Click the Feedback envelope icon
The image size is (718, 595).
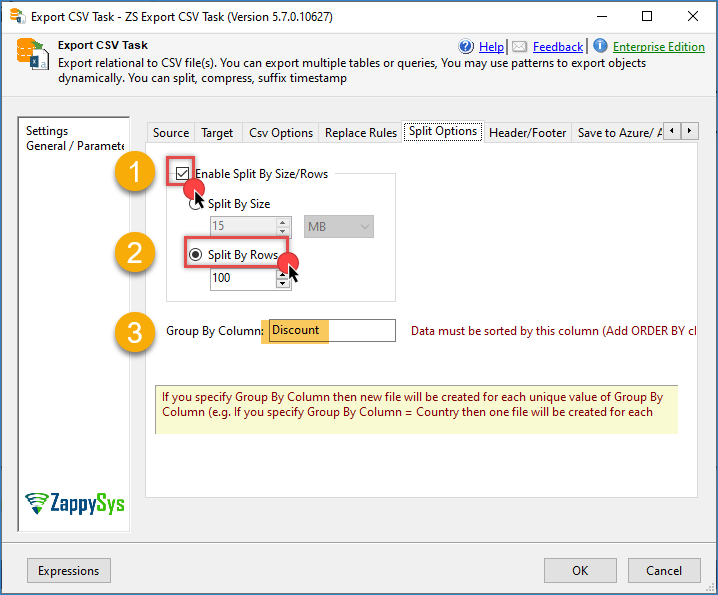pos(519,46)
